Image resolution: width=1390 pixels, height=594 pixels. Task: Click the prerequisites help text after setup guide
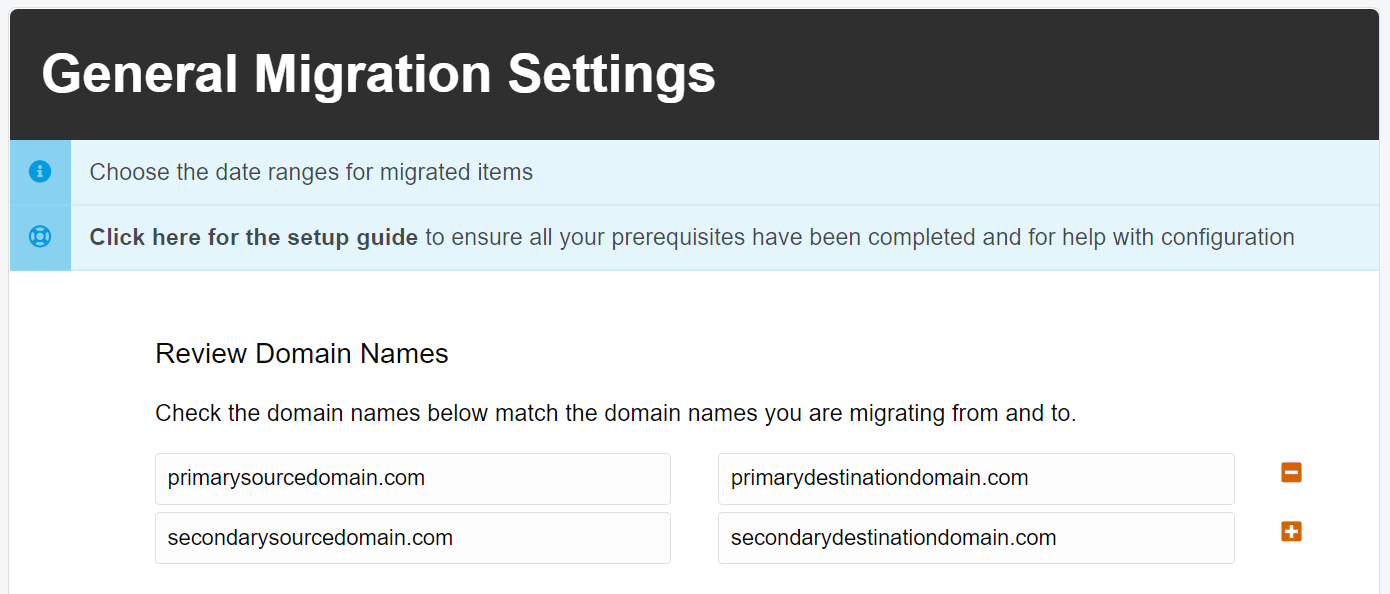(860, 237)
